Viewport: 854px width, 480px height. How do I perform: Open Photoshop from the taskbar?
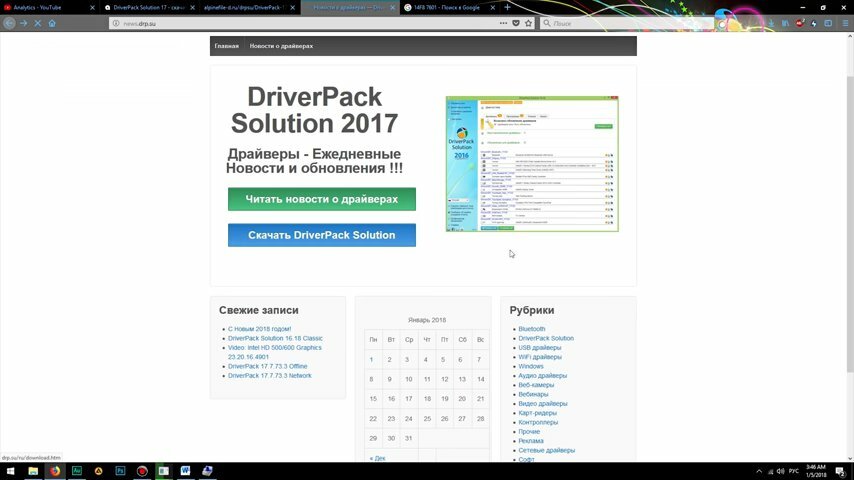pos(120,471)
